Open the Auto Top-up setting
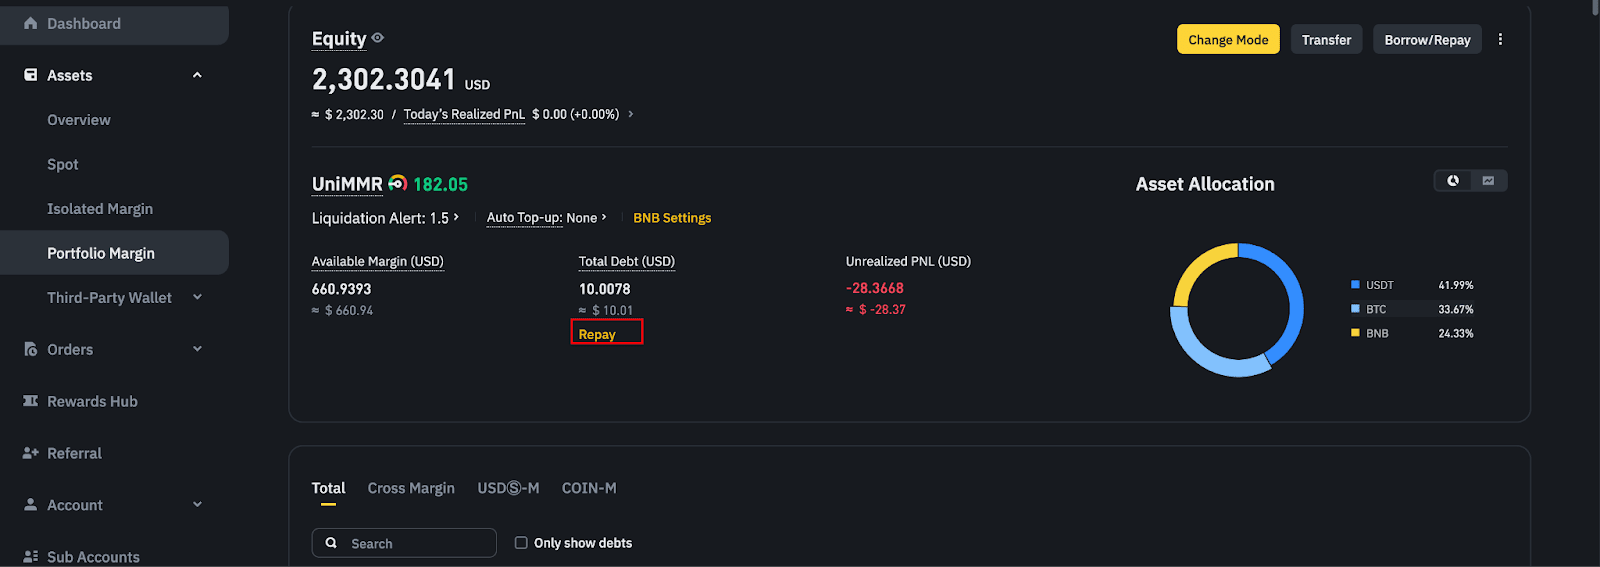Image resolution: width=1600 pixels, height=567 pixels. (x=546, y=218)
